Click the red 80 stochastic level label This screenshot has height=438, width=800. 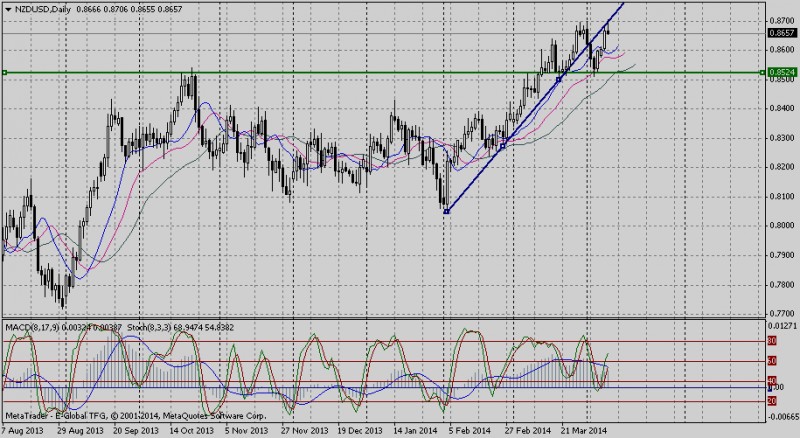coord(772,343)
